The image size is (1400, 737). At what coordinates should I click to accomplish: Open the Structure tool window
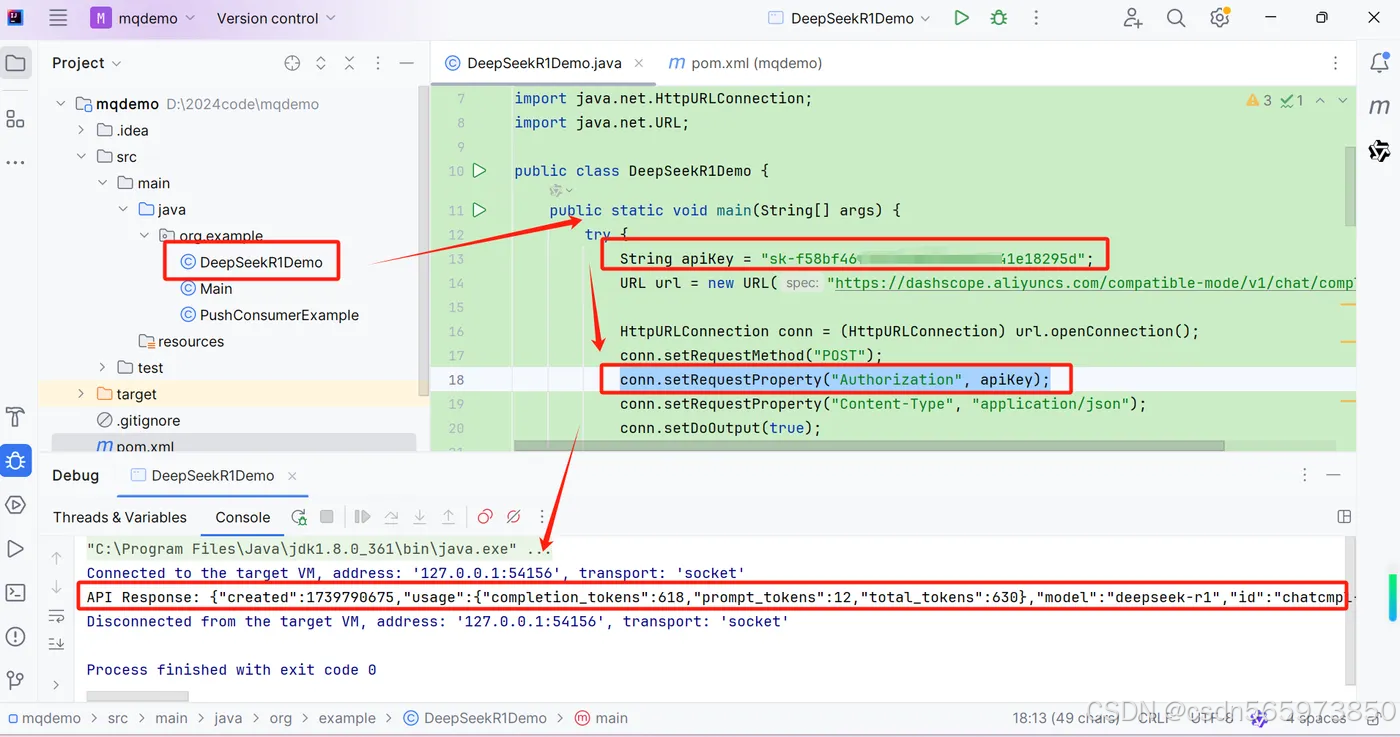tap(15, 120)
